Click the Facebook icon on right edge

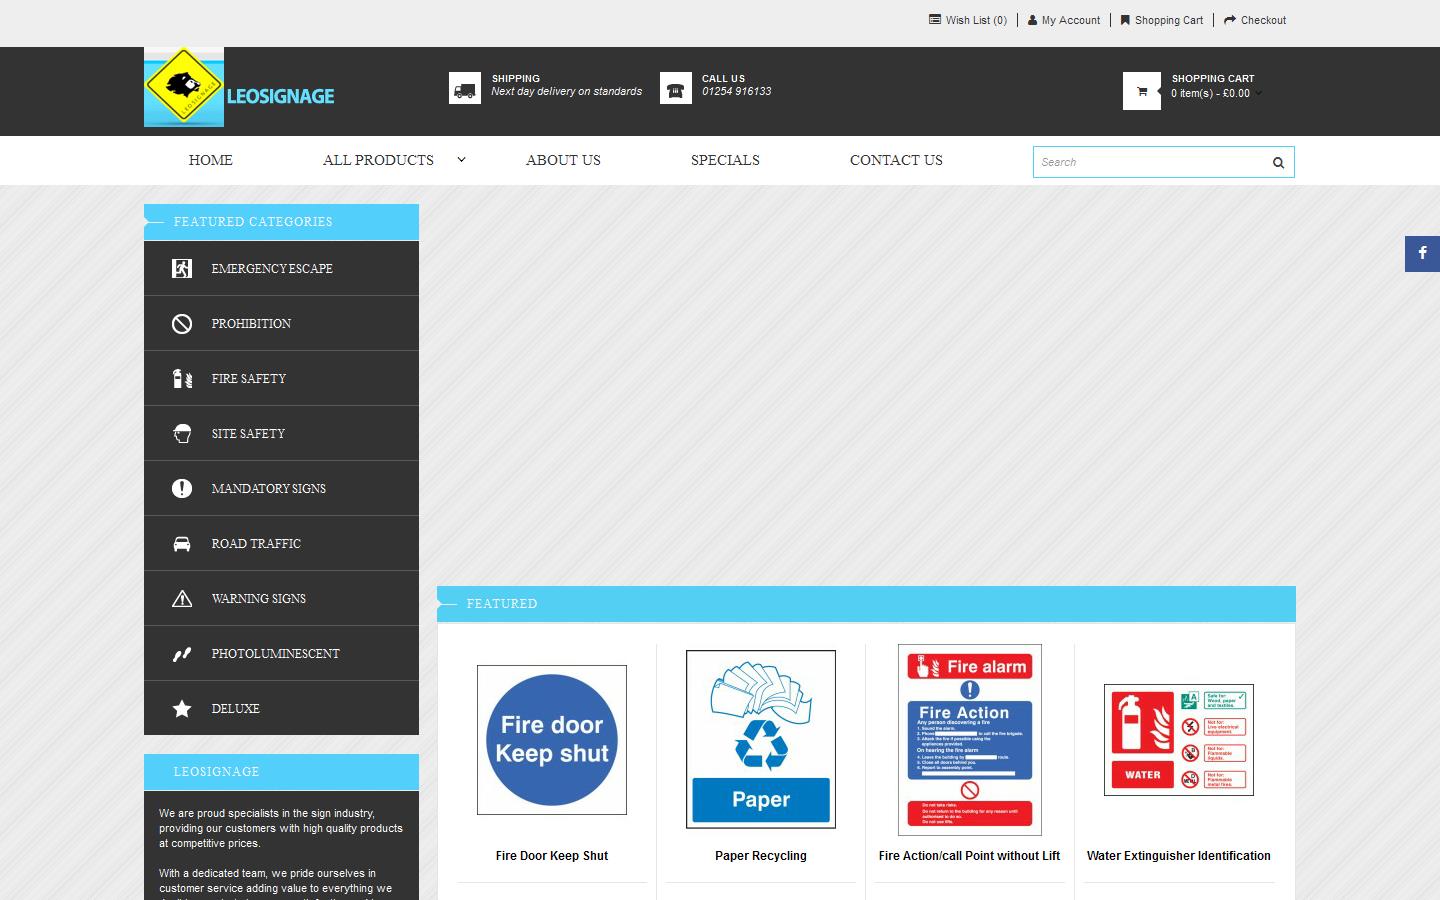[x=1422, y=254]
